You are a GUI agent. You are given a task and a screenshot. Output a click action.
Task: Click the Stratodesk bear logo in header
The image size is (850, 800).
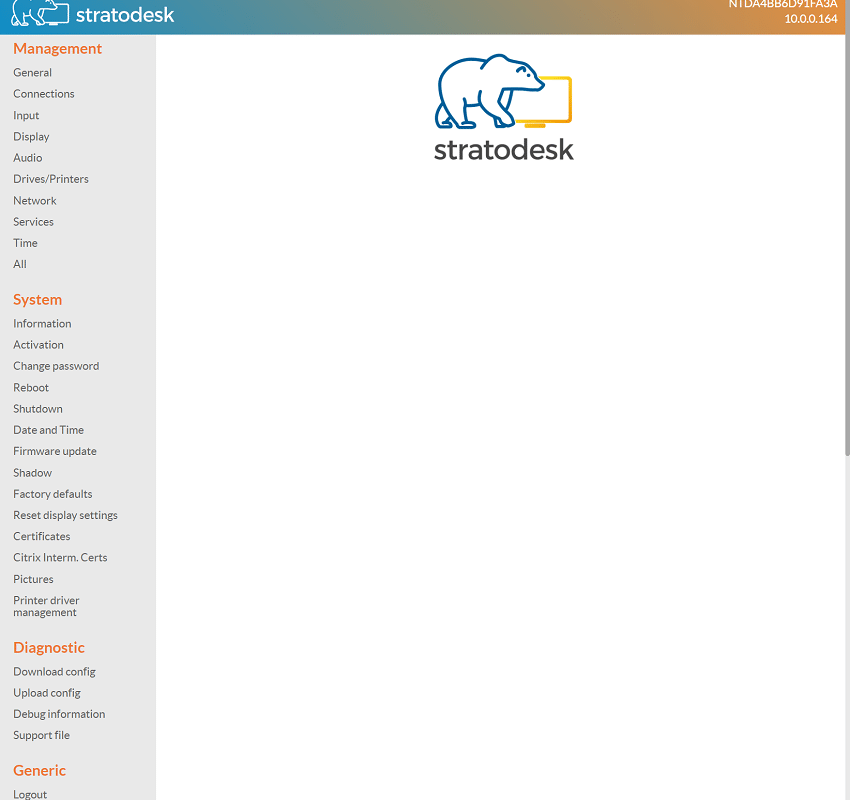40,12
